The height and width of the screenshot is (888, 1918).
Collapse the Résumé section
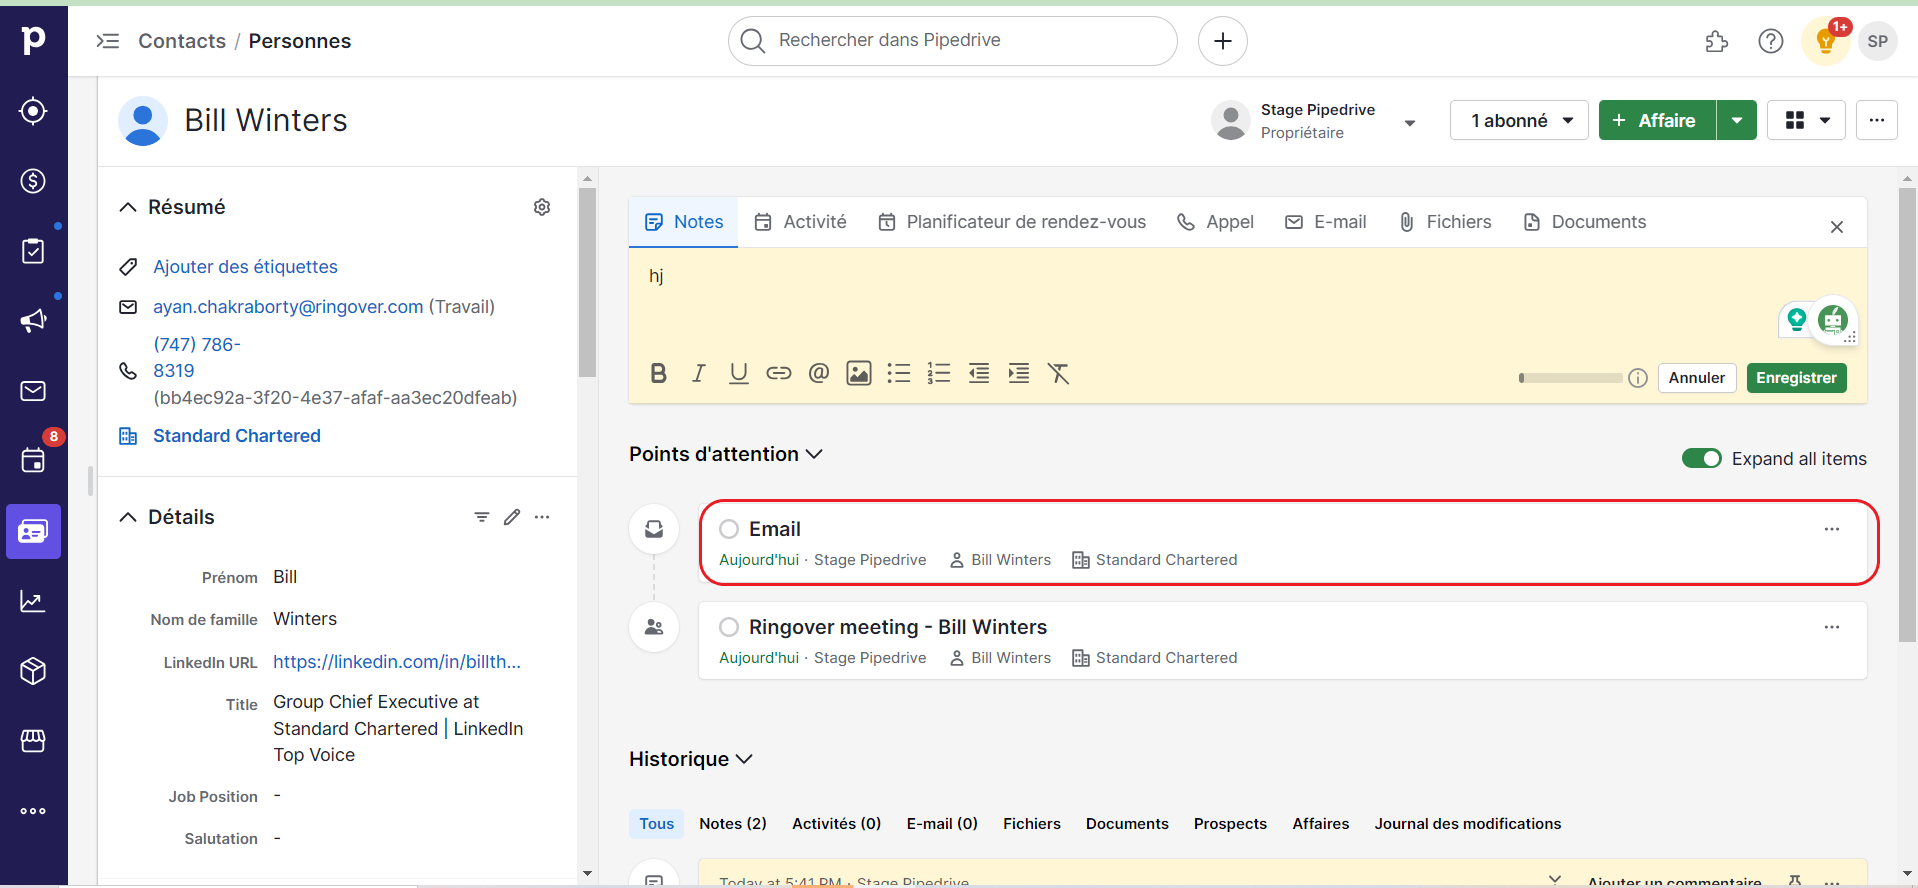point(128,207)
